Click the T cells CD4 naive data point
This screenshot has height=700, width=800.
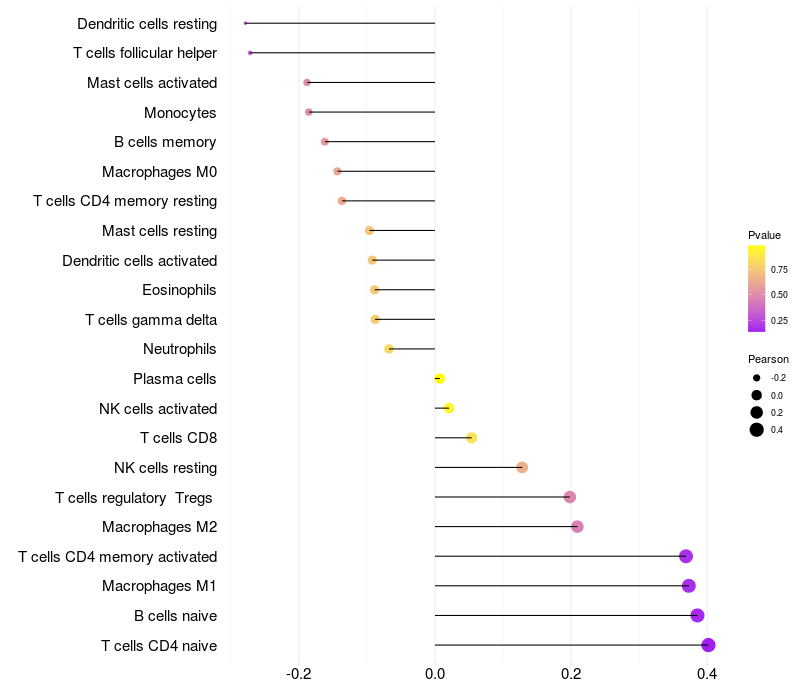[708, 645]
